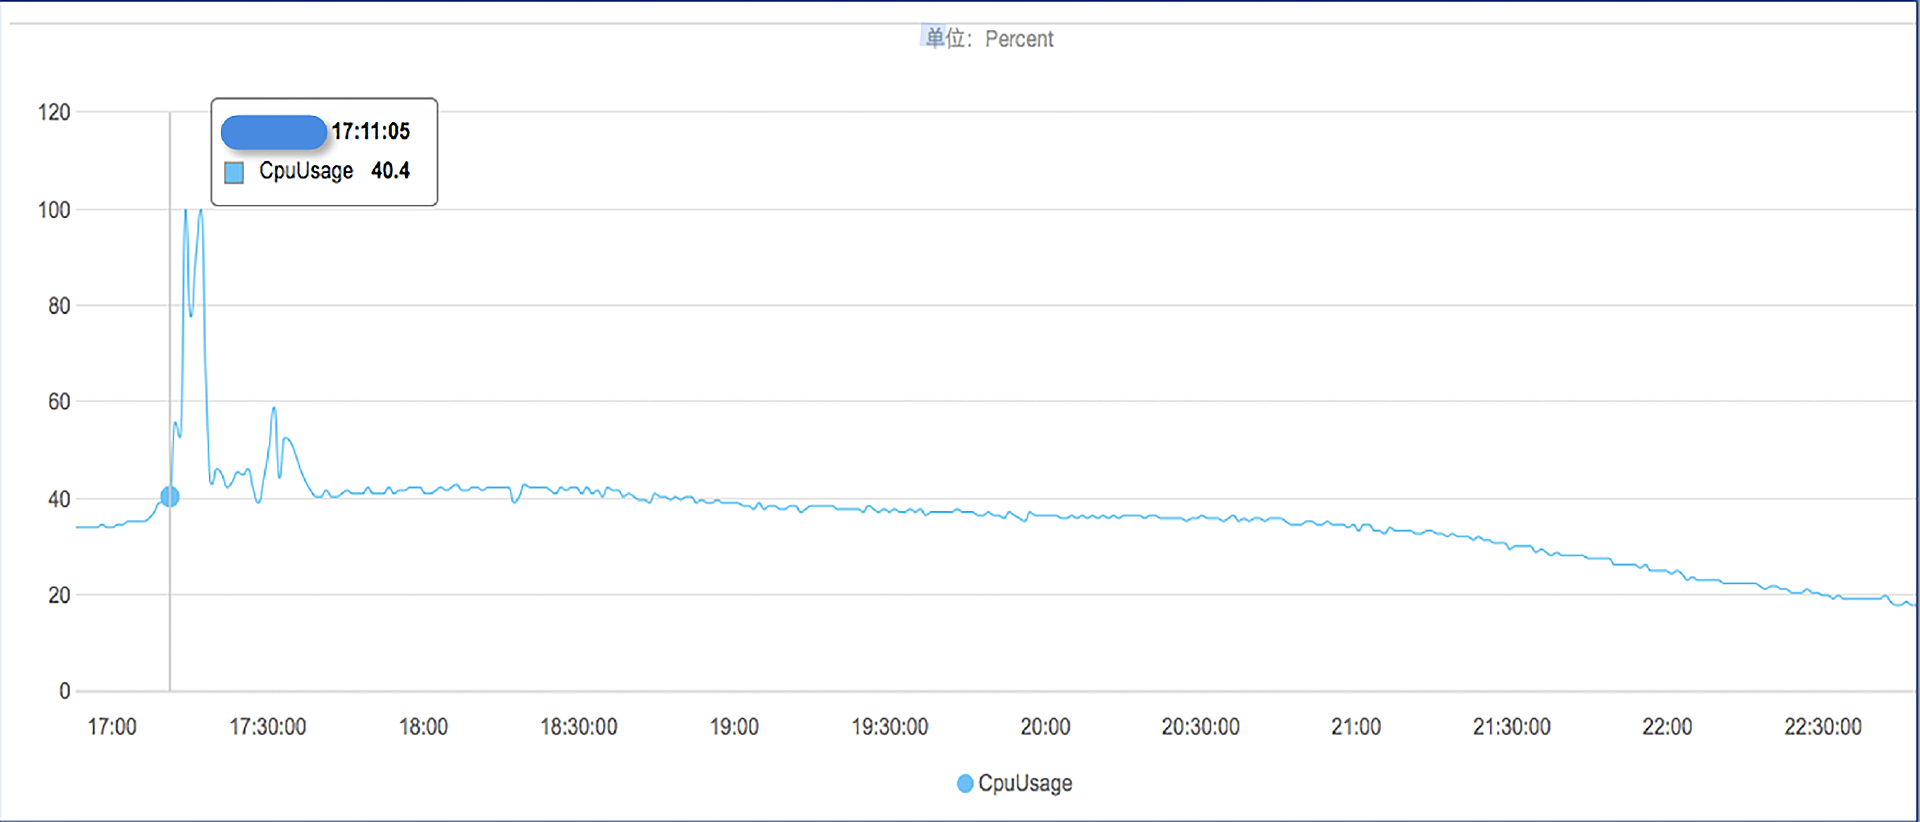Click the 18:00 x-axis time label

click(423, 727)
